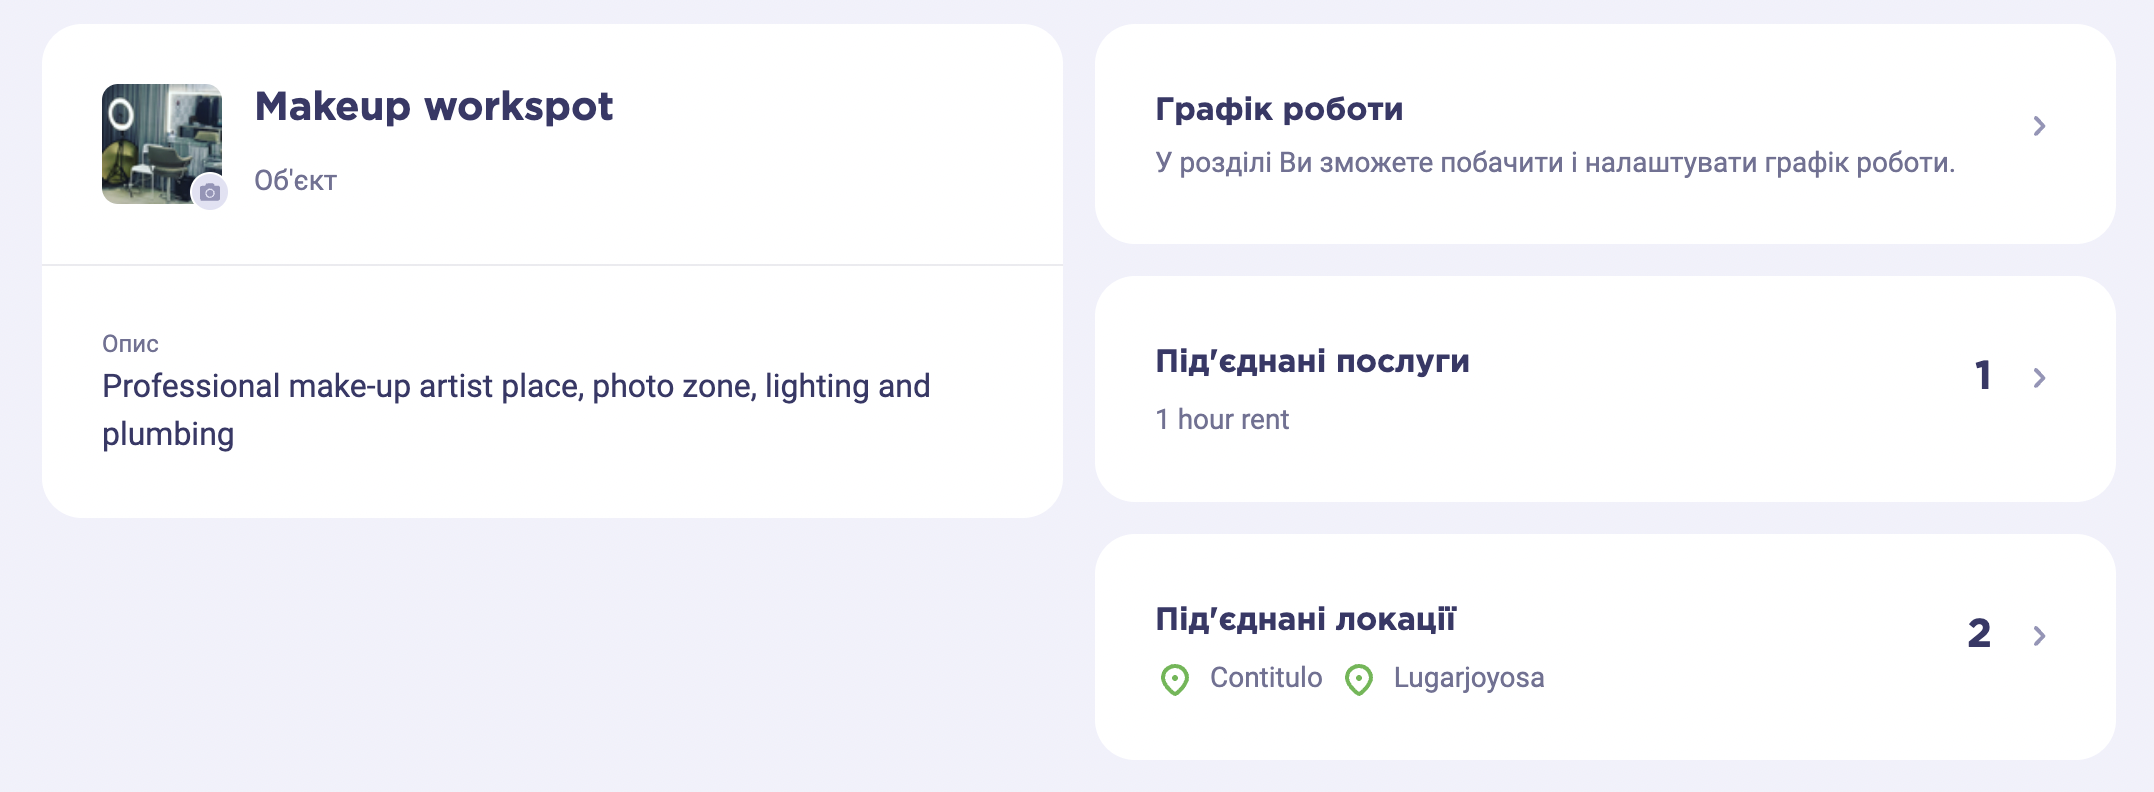Open the Makeup workspot thumbnail image
The height and width of the screenshot is (792, 2154).
pyautogui.click(x=162, y=144)
